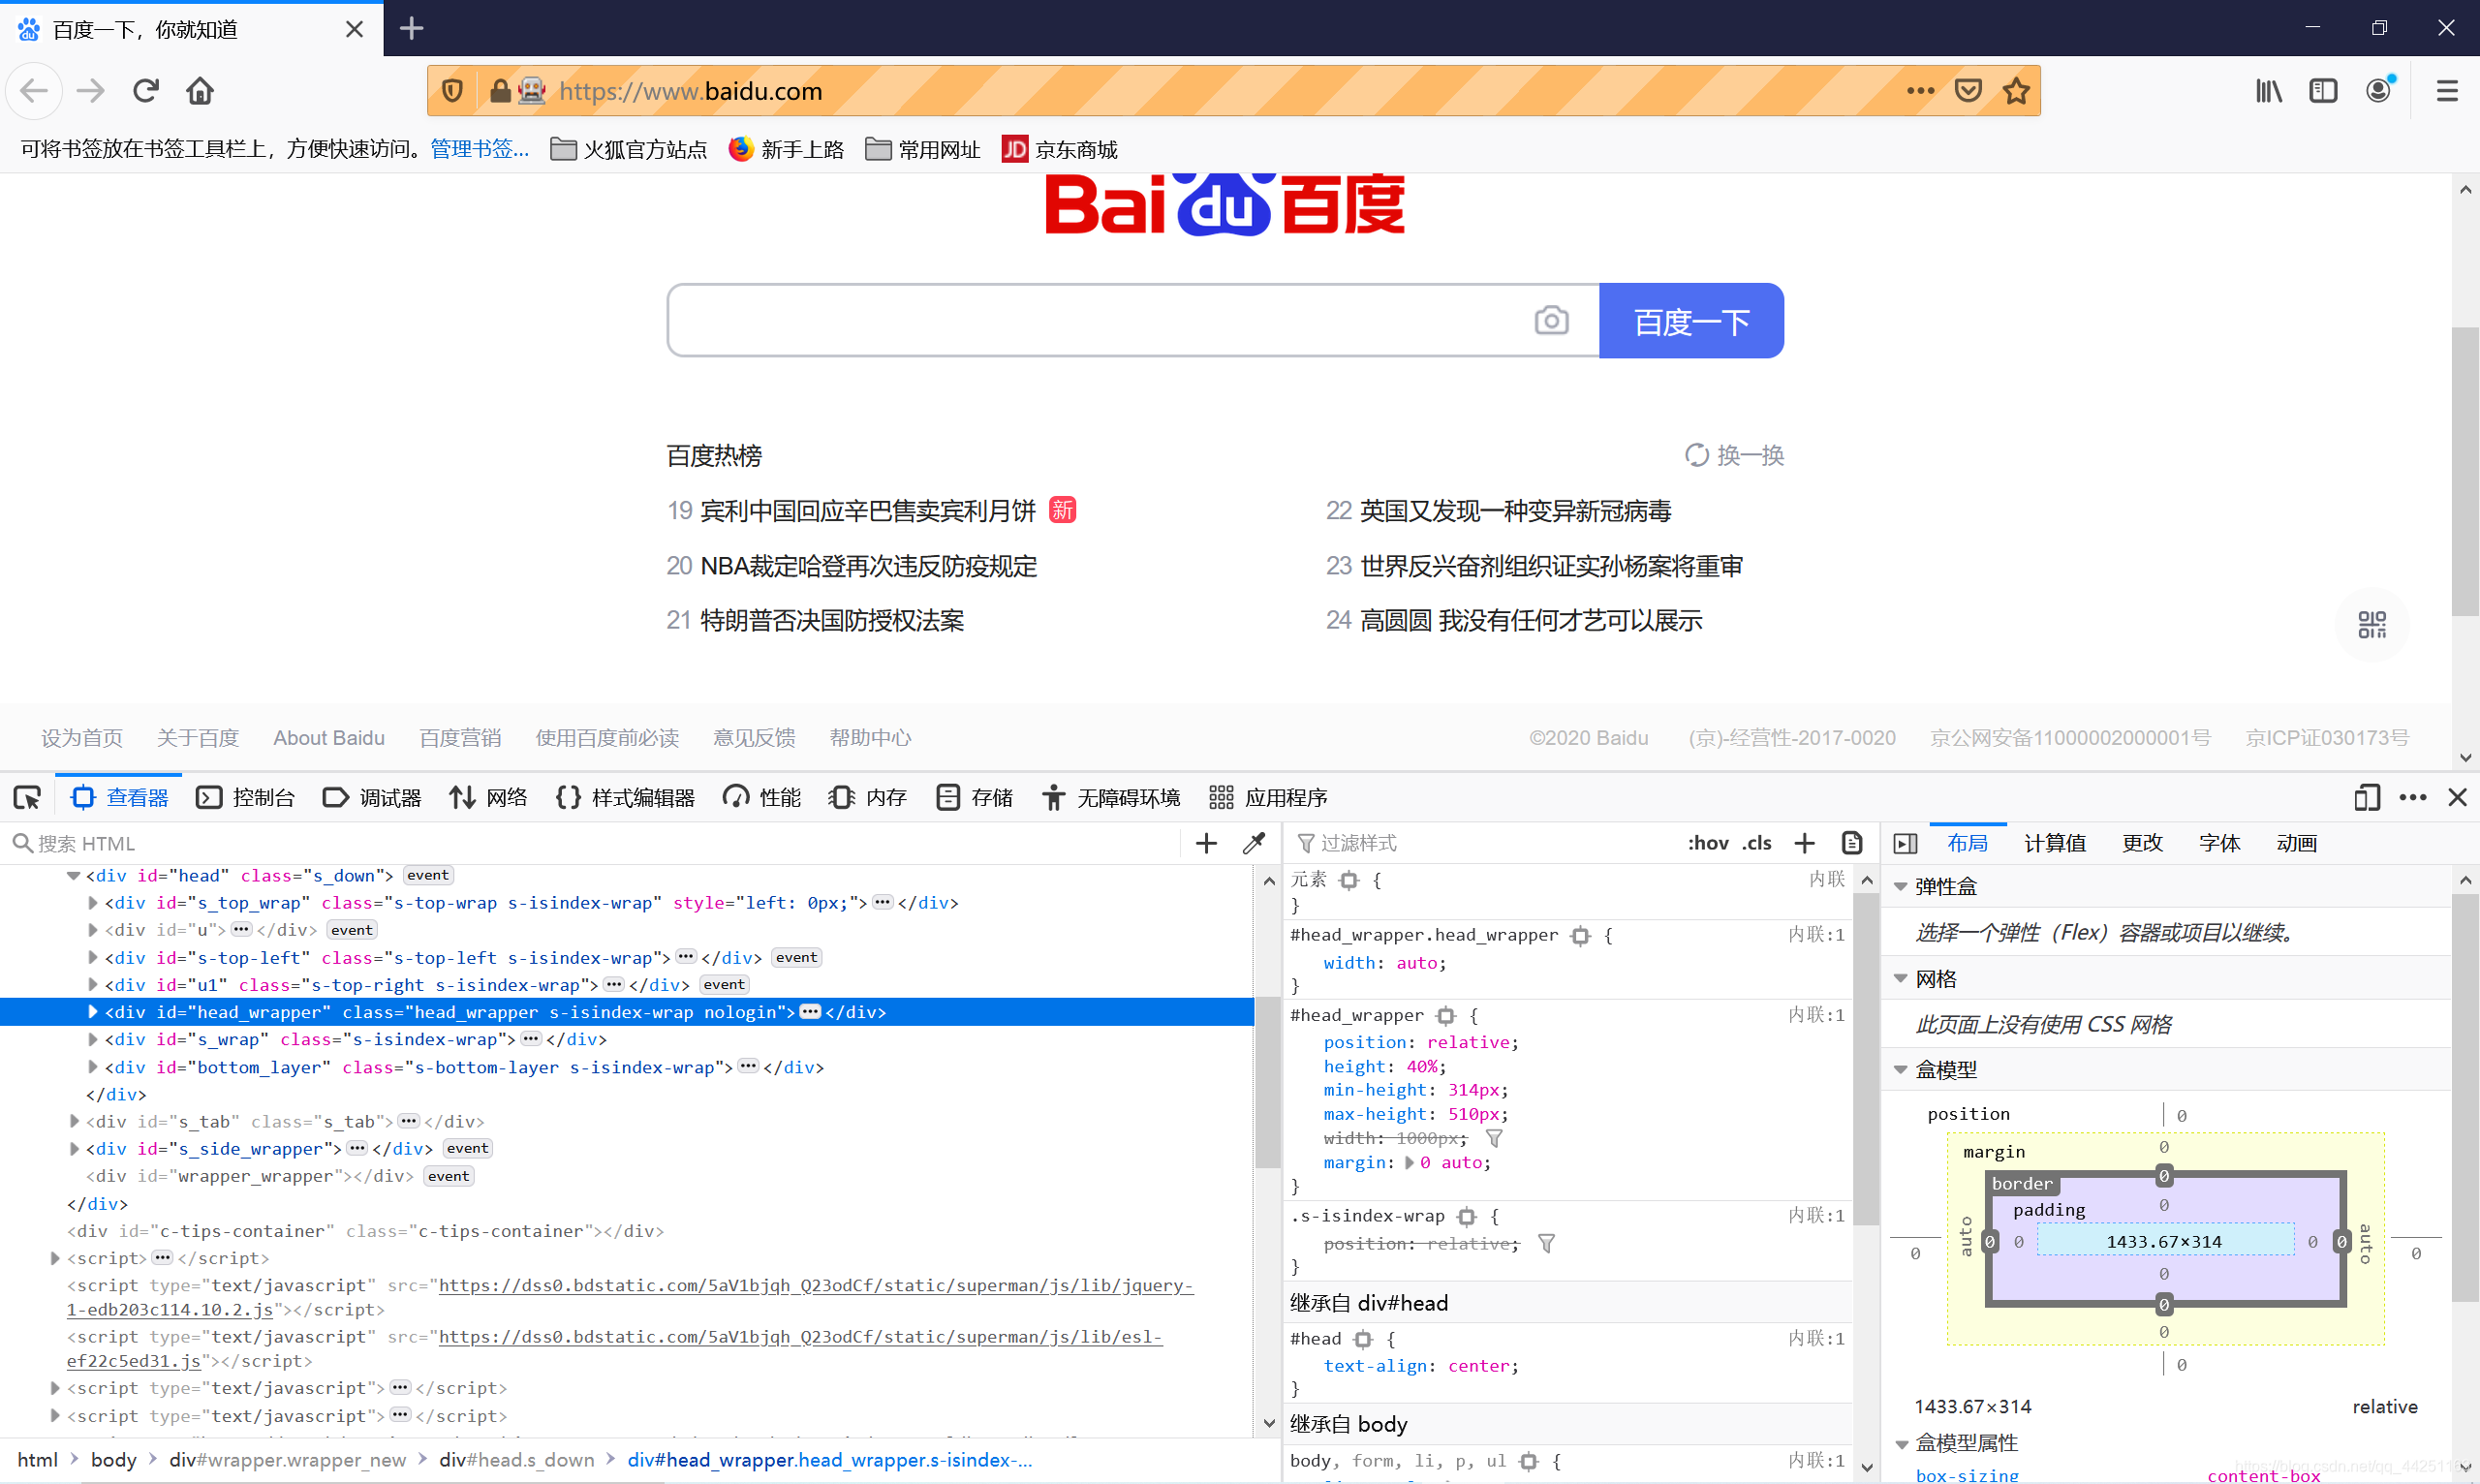Bookmark this page with the star icon

(x=2016, y=91)
